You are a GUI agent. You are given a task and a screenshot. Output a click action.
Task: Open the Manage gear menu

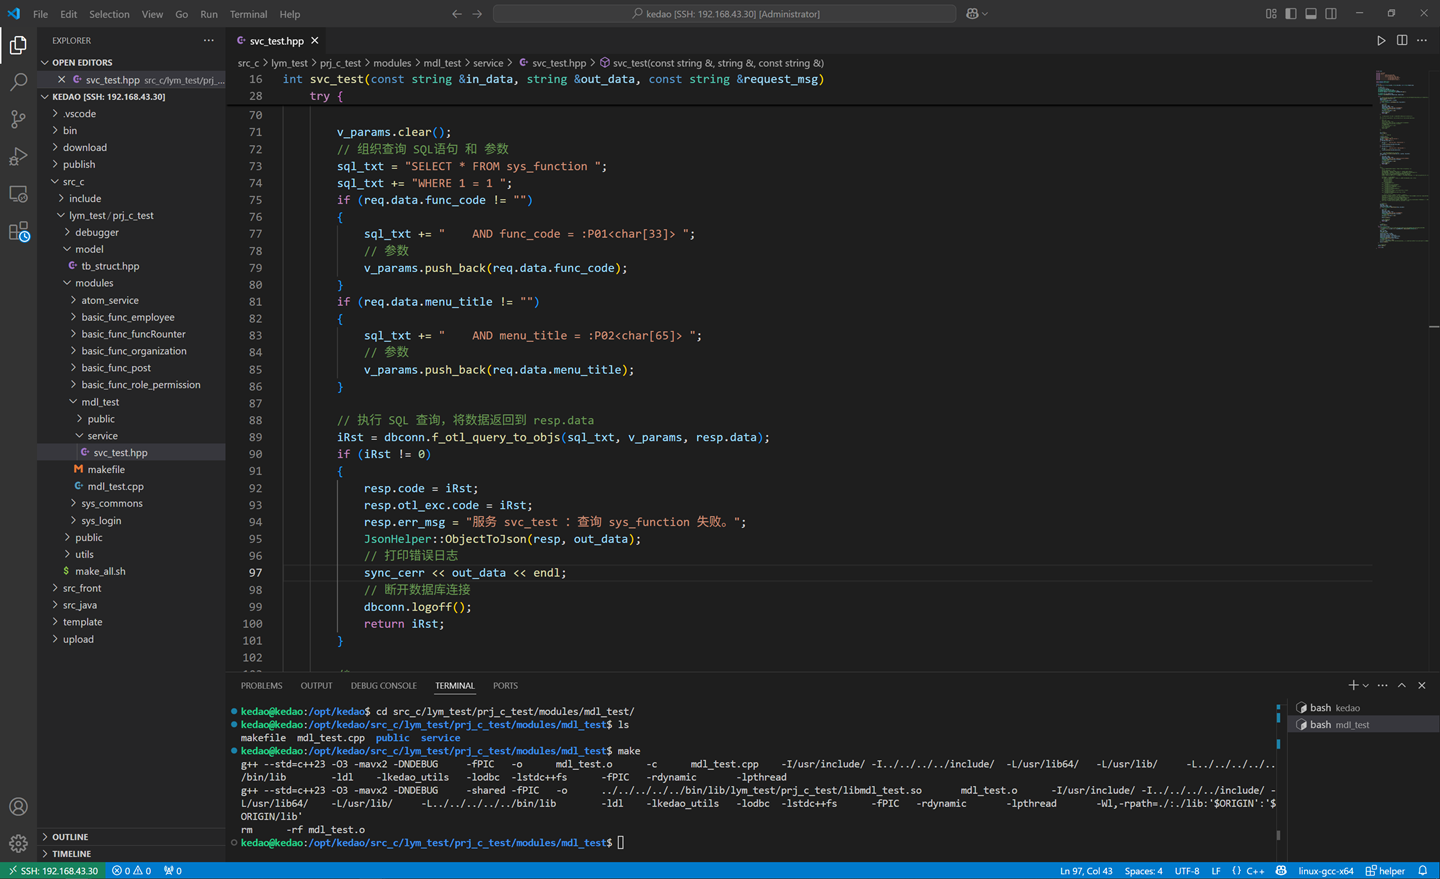pos(18,843)
